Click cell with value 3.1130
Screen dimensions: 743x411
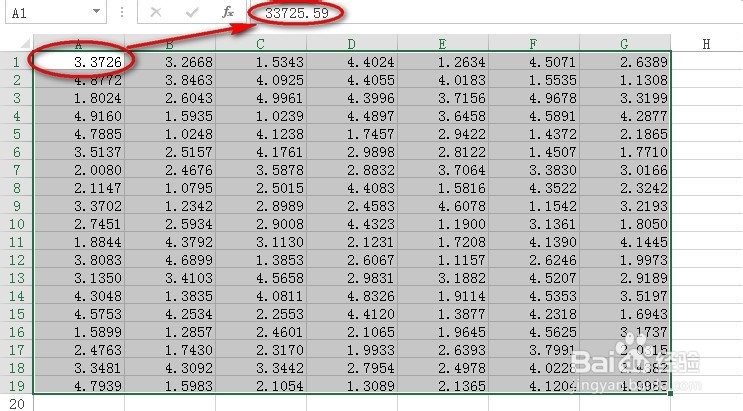point(261,242)
